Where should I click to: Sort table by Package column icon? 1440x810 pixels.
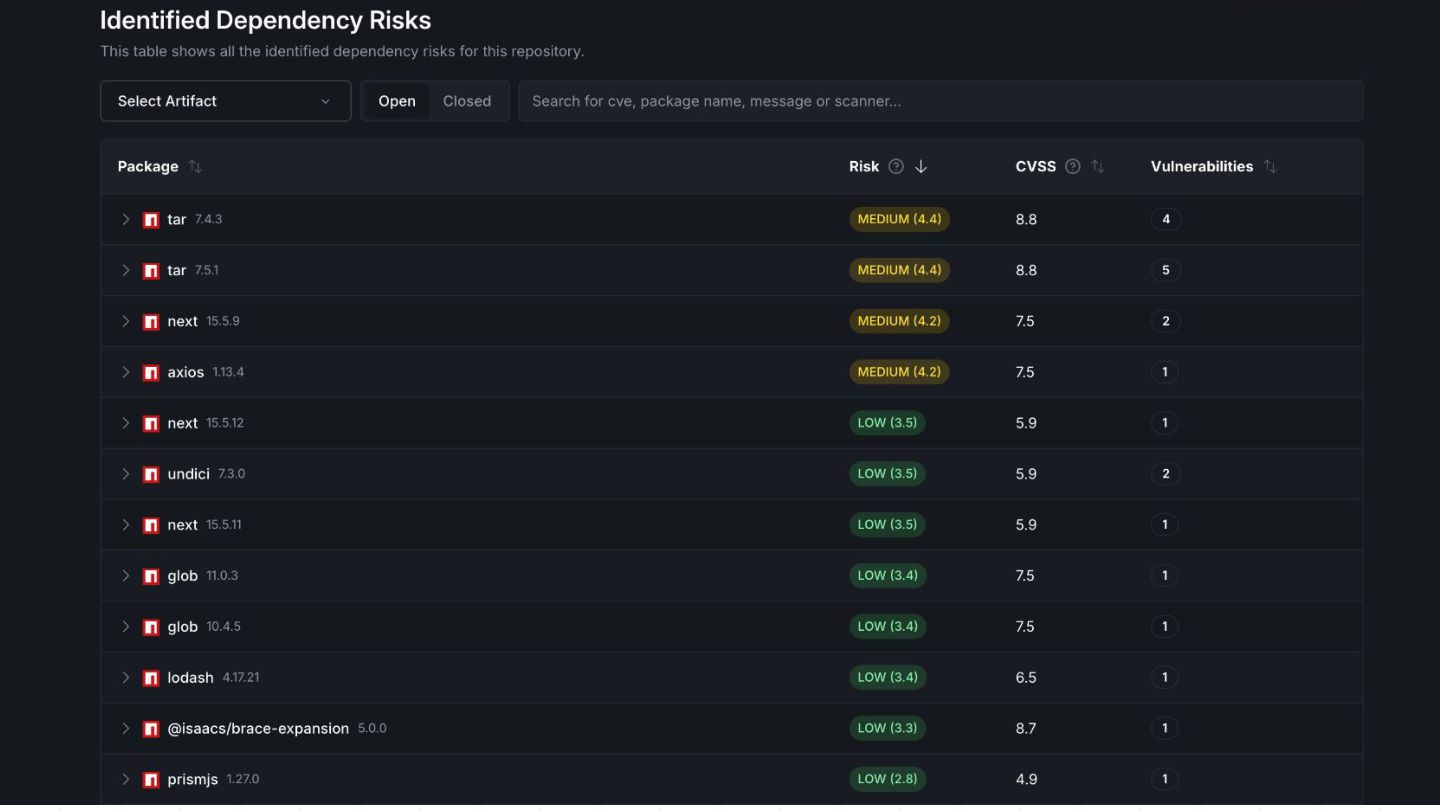[x=195, y=167]
